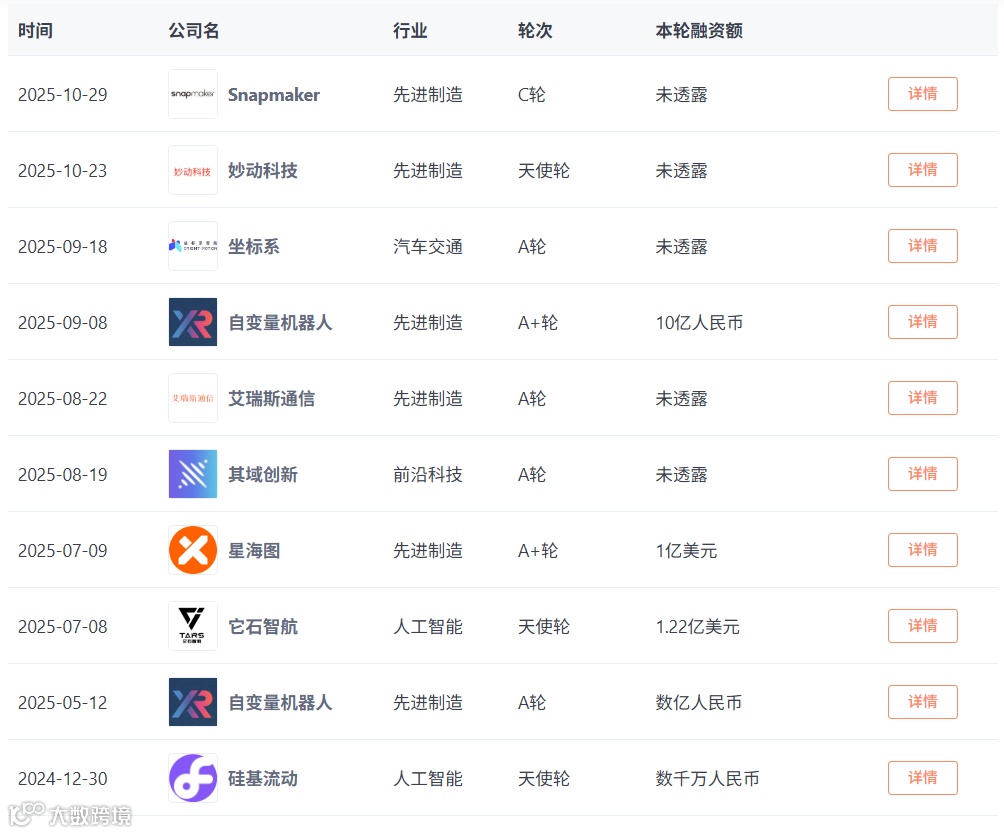Click 人工智能 in the 它石智航 row
Viewport: 1004px width, 834px height.
click(x=428, y=627)
